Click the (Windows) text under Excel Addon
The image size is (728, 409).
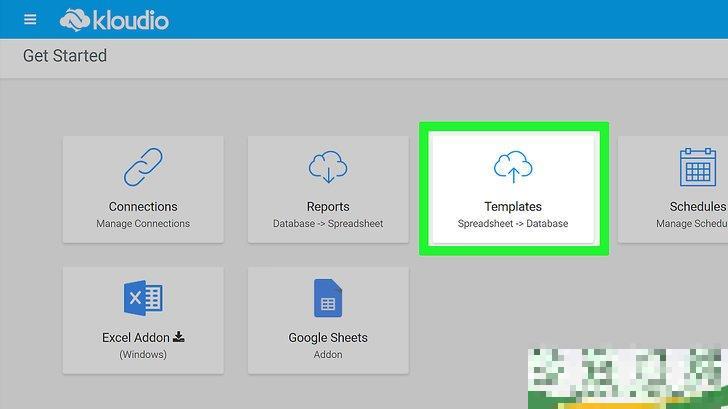pos(143,354)
